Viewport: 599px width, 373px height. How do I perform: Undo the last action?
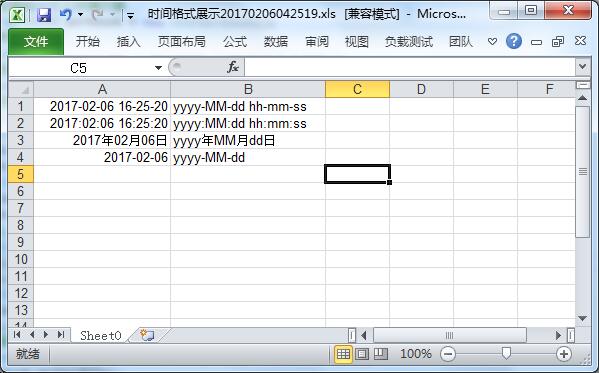pos(66,15)
